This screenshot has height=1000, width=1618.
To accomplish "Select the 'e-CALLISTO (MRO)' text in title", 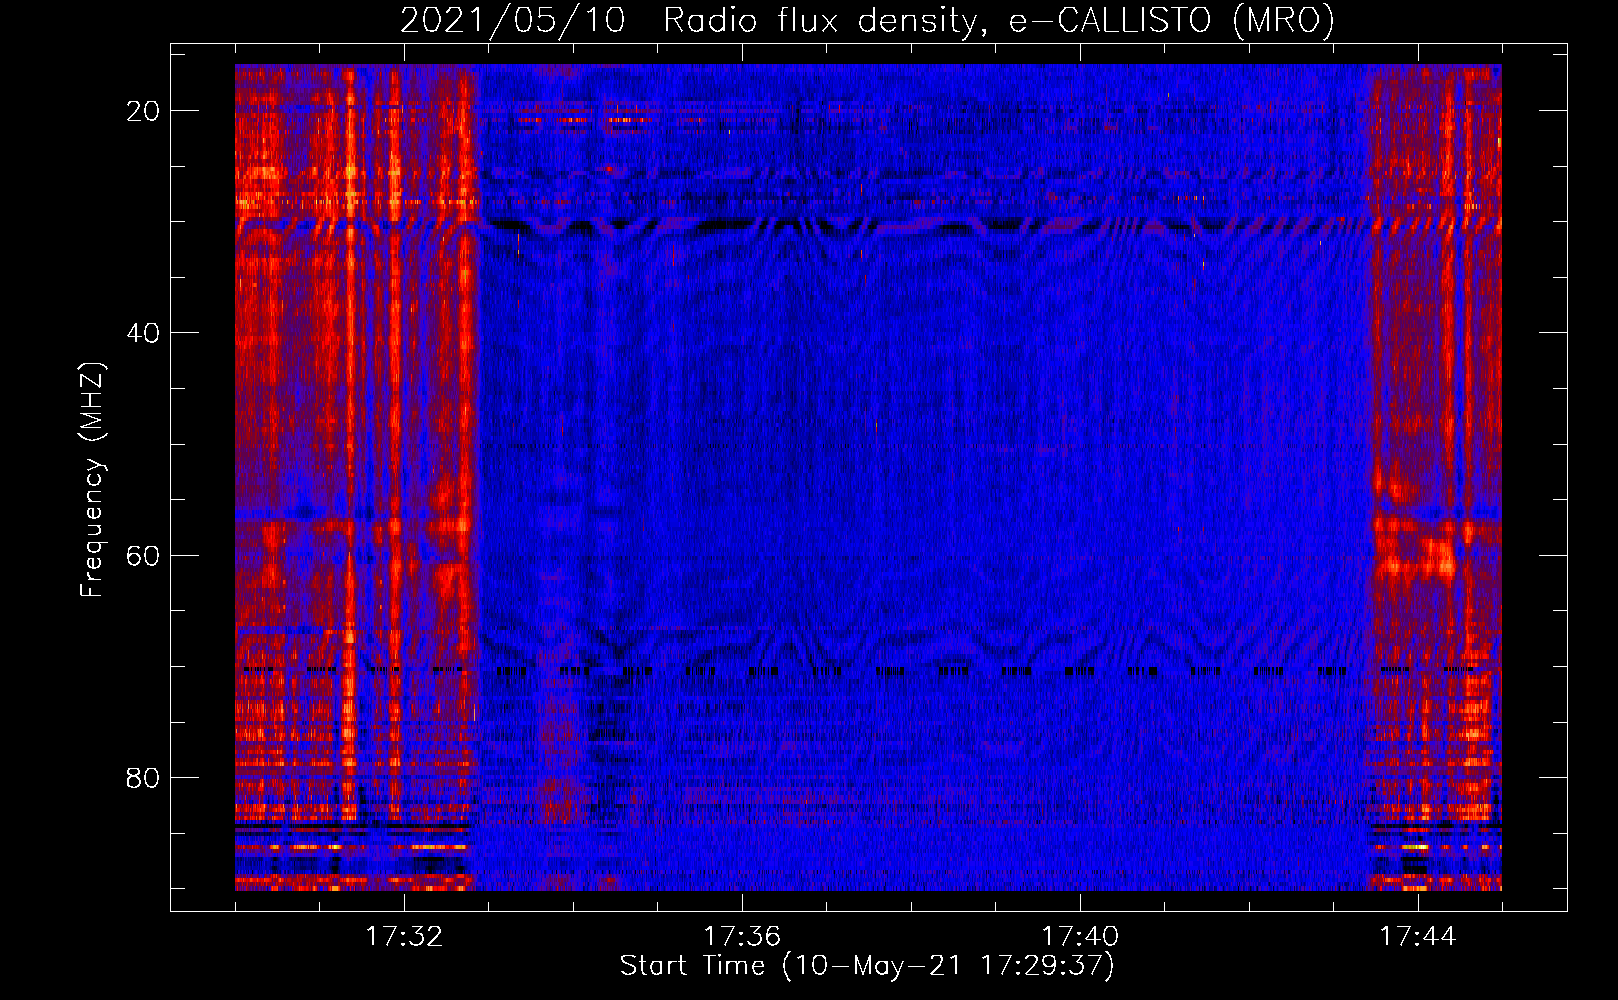I will tap(1171, 21).
